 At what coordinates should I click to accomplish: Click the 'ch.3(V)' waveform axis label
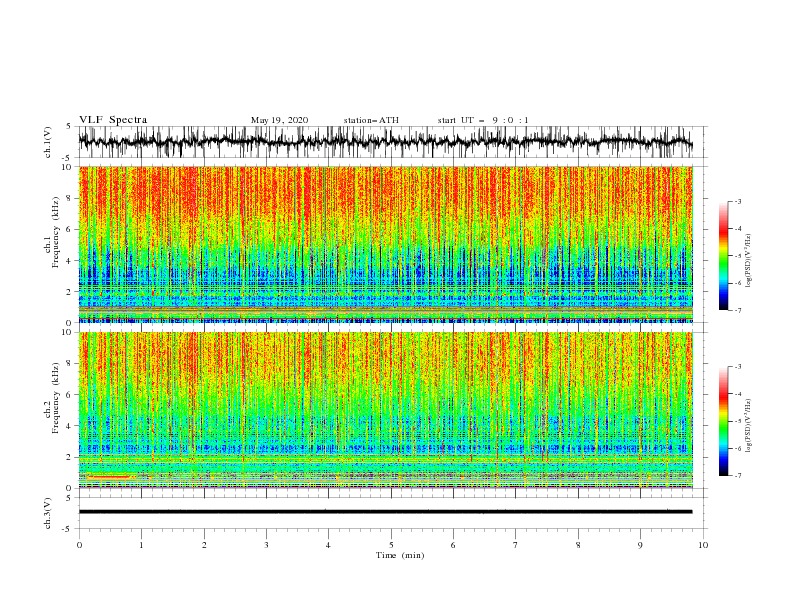coord(48,513)
